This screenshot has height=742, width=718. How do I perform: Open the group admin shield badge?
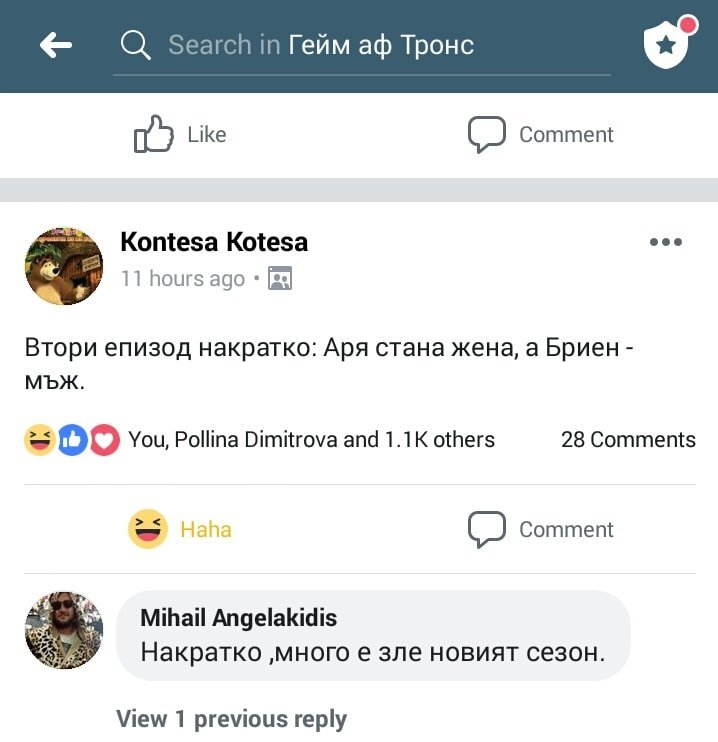click(667, 44)
